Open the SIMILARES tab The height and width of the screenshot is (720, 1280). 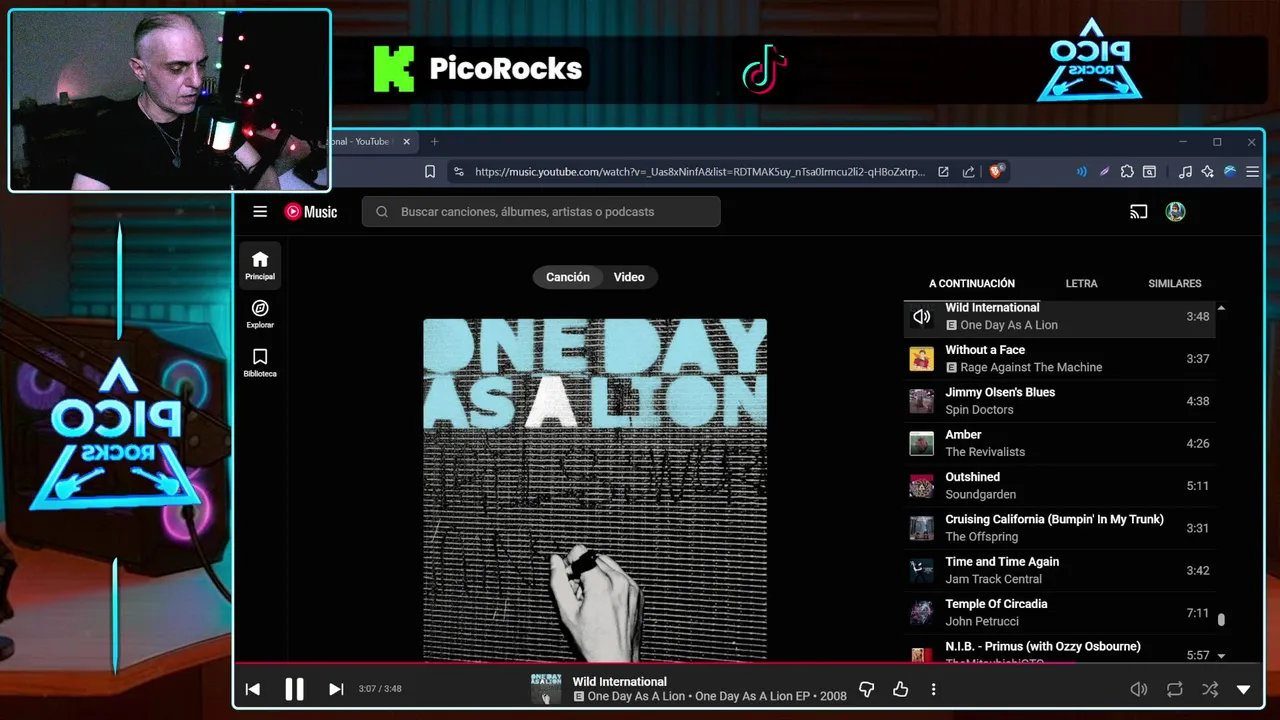click(1175, 283)
